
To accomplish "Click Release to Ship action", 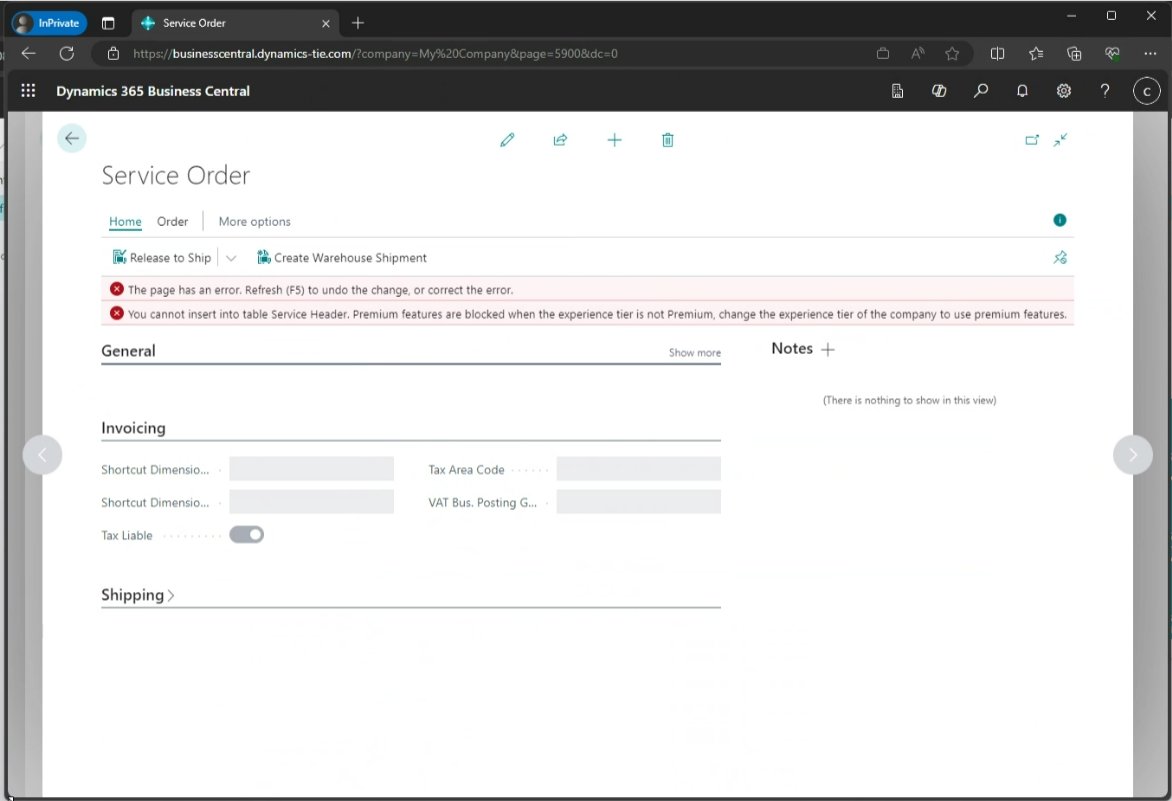I will click(162, 258).
